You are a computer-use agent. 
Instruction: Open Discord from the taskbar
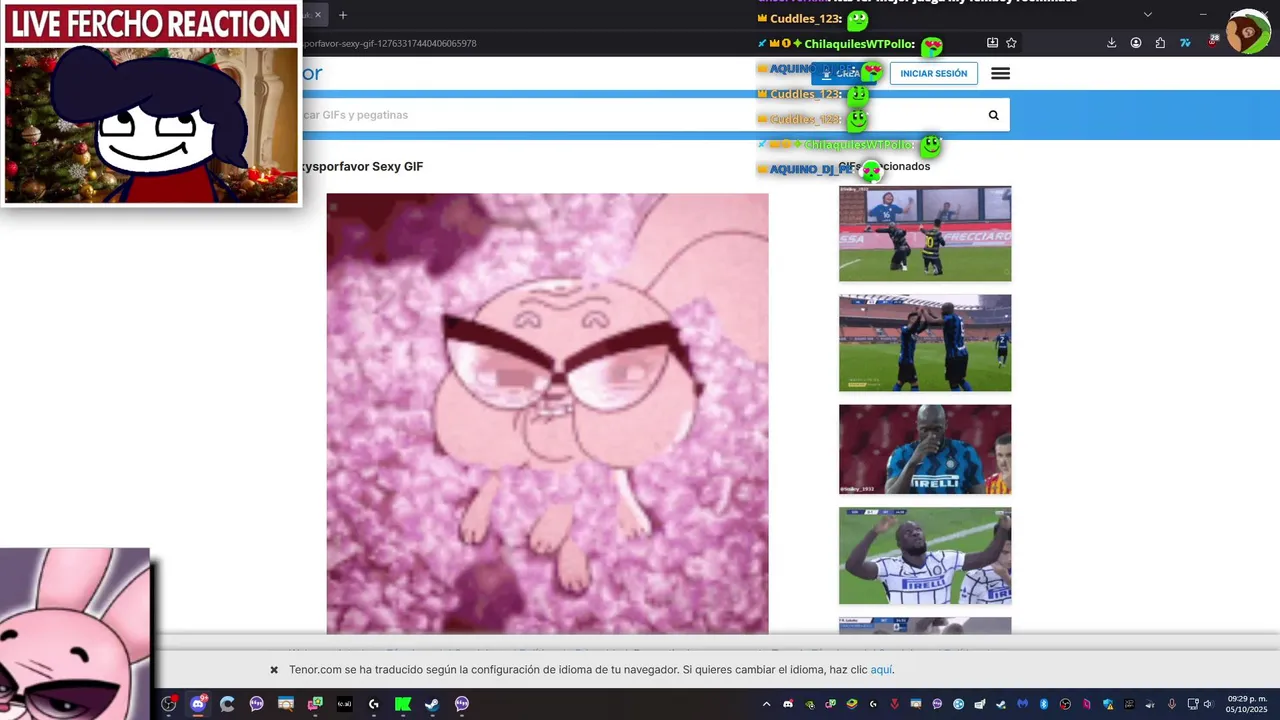click(x=198, y=704)
